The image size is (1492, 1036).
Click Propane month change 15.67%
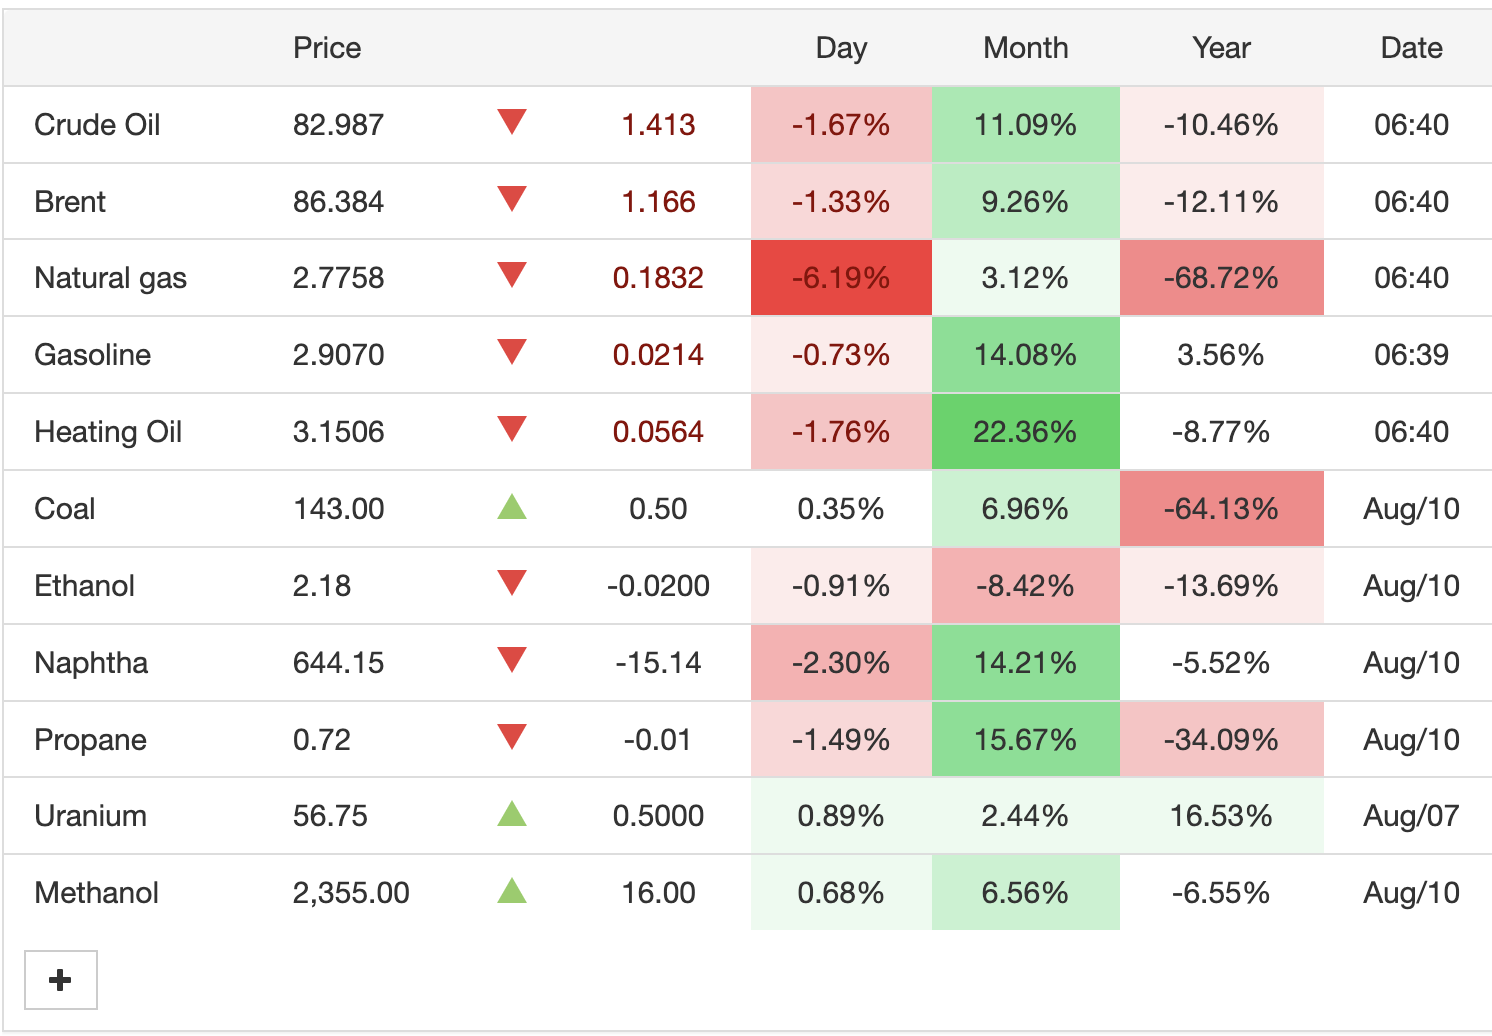(1025, 740)
